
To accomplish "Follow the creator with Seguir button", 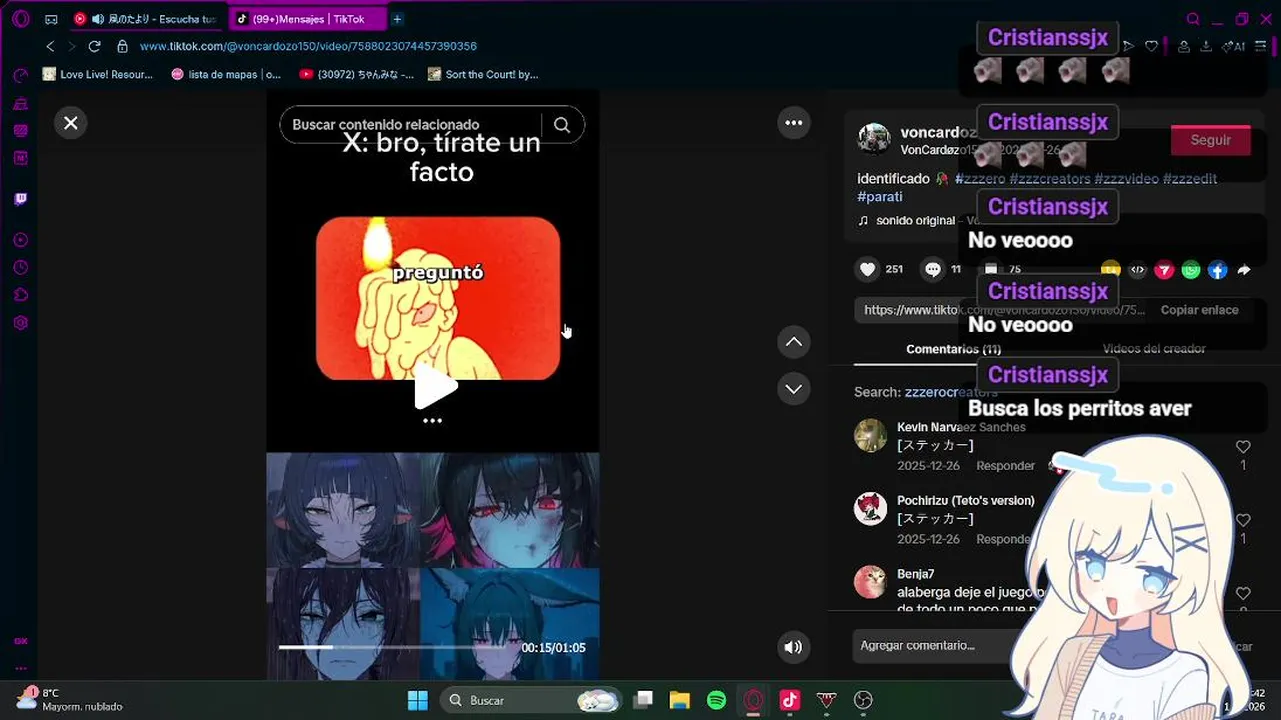I will [1210, 140].
